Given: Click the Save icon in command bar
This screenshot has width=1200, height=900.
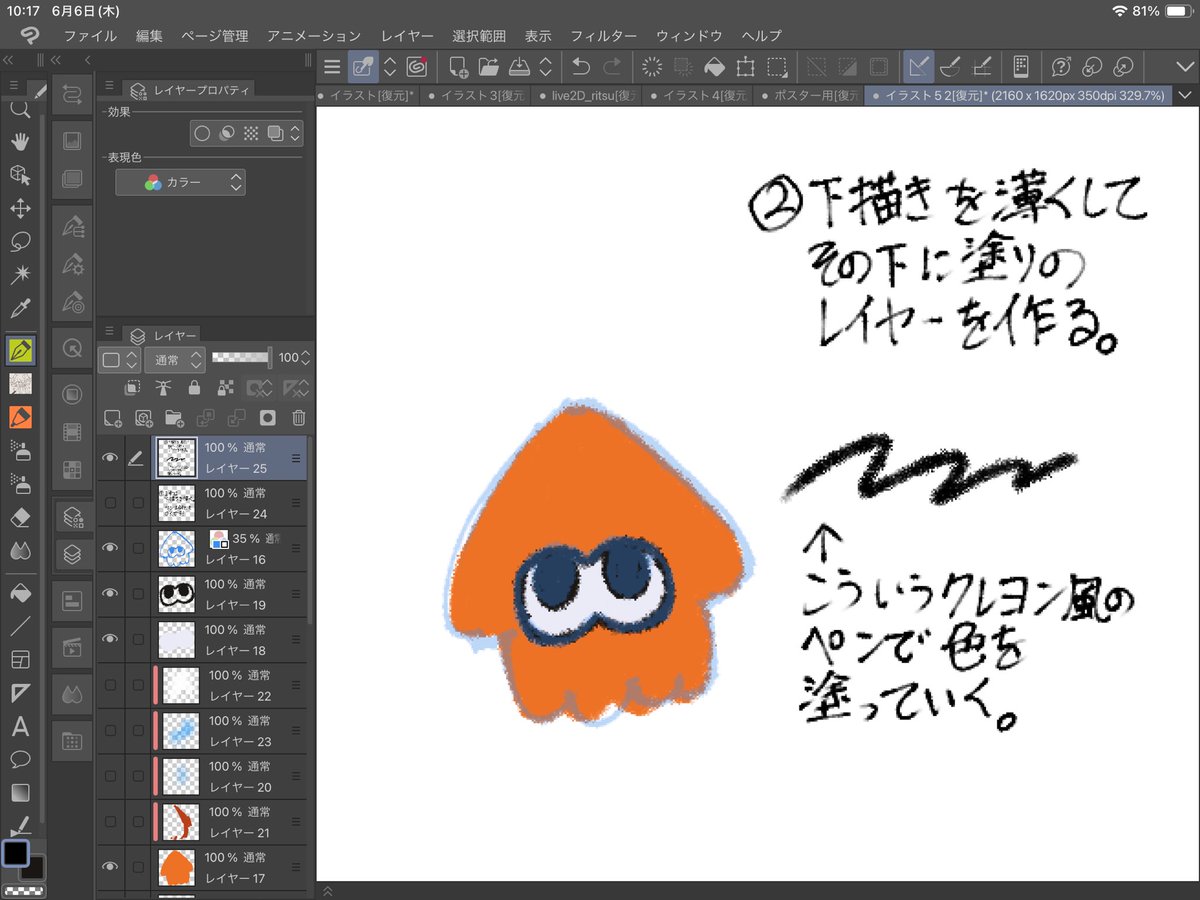Looking at the screenshot, I should coord(519,67).
